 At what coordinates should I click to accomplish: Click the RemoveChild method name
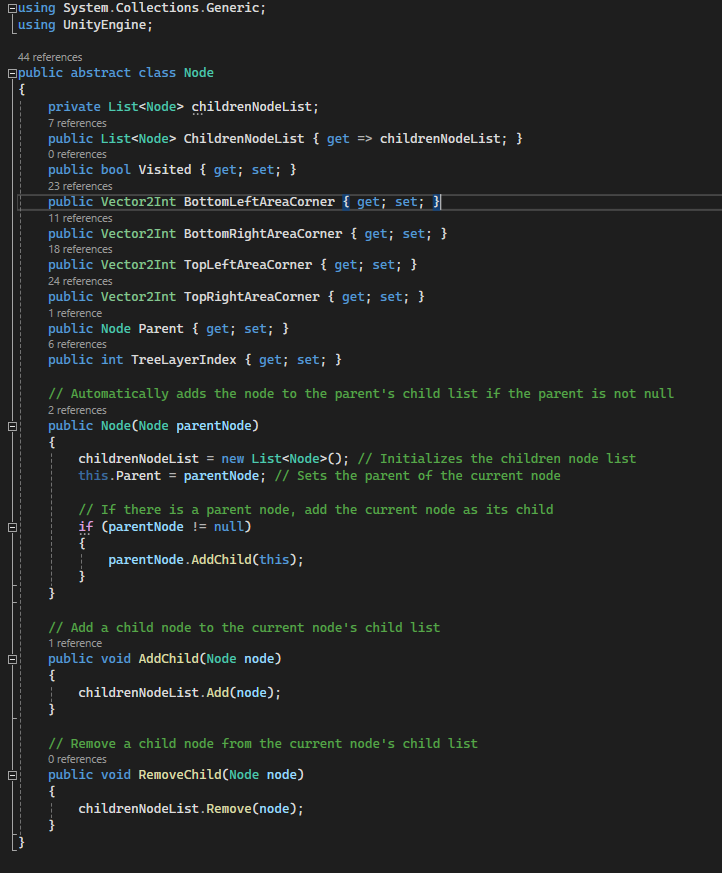click(x=180, y=775)
